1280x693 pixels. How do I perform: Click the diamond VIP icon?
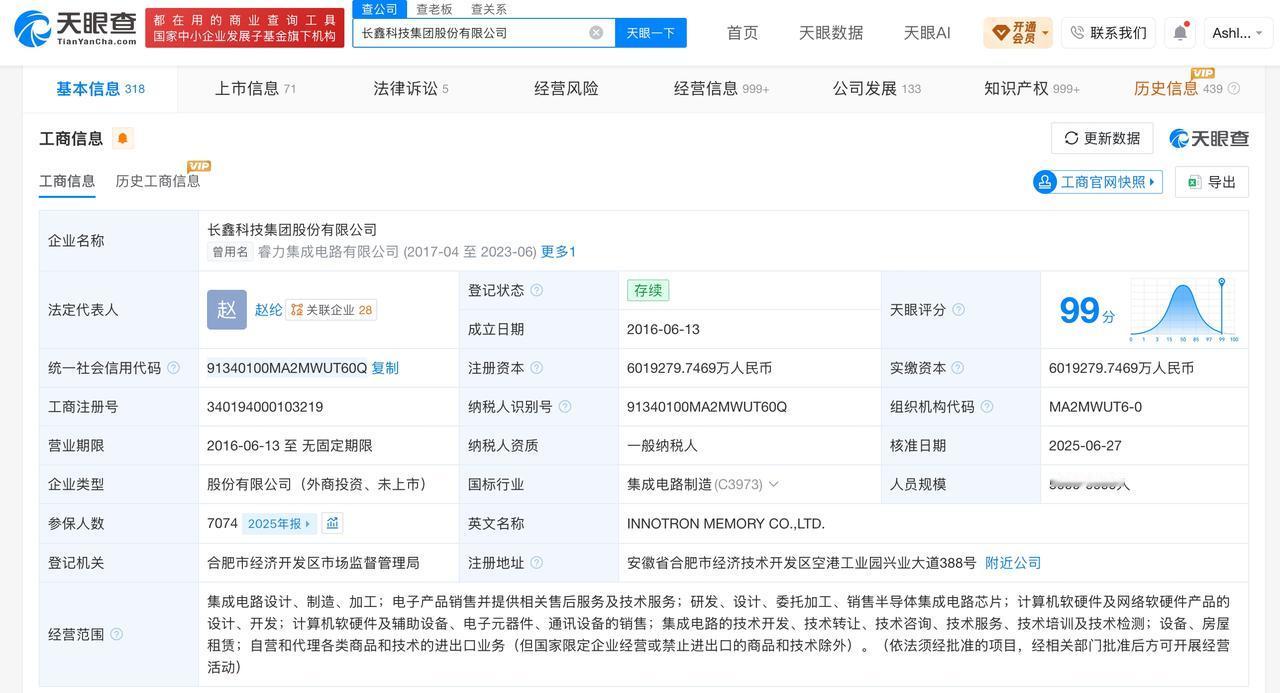(x=1000, y=33)
